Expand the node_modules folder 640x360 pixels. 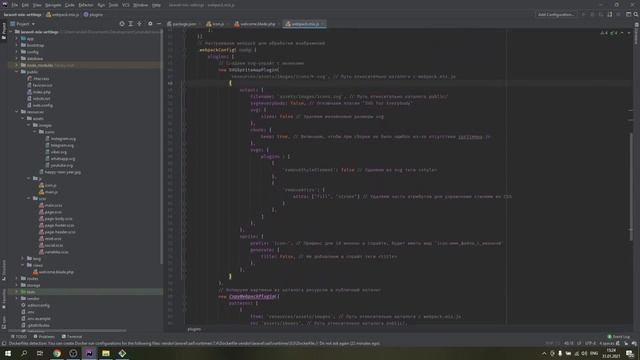pos(17,65)
